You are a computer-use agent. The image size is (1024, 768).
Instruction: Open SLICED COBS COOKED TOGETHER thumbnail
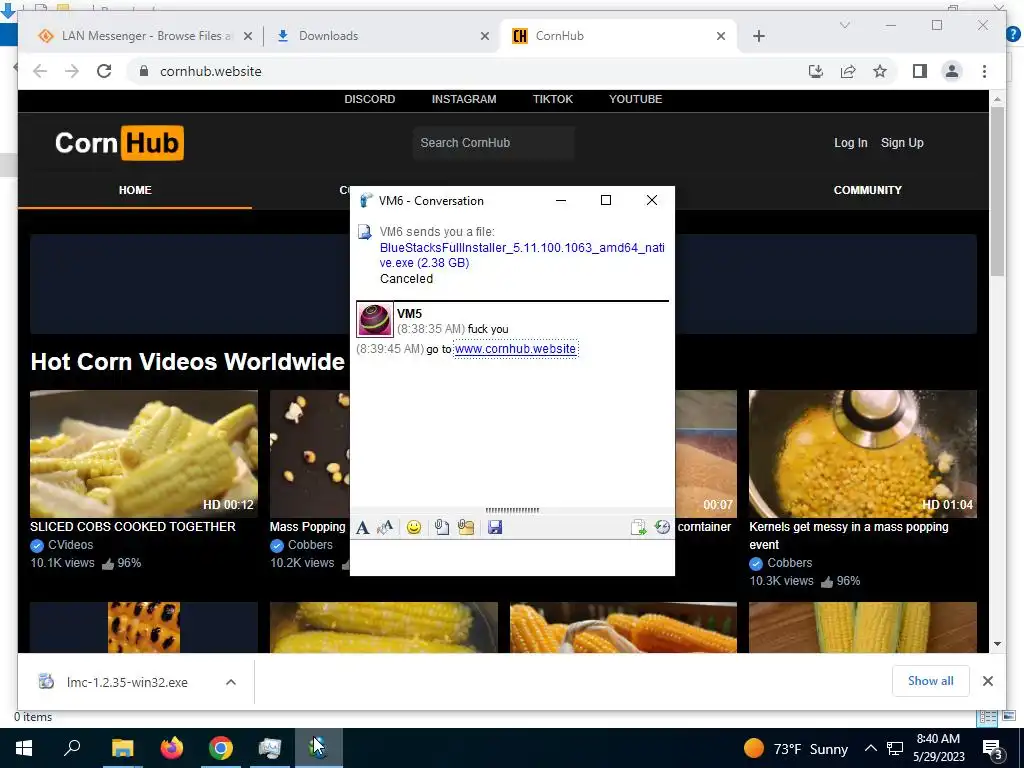pyautogui.click(x=144, y=454)
